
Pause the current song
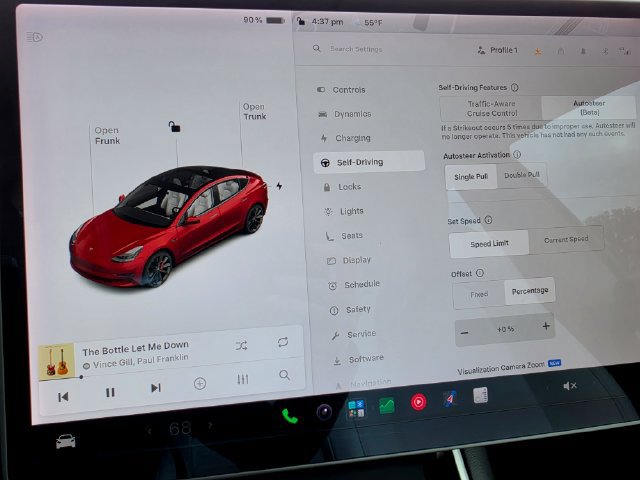(x=110, y=392)
